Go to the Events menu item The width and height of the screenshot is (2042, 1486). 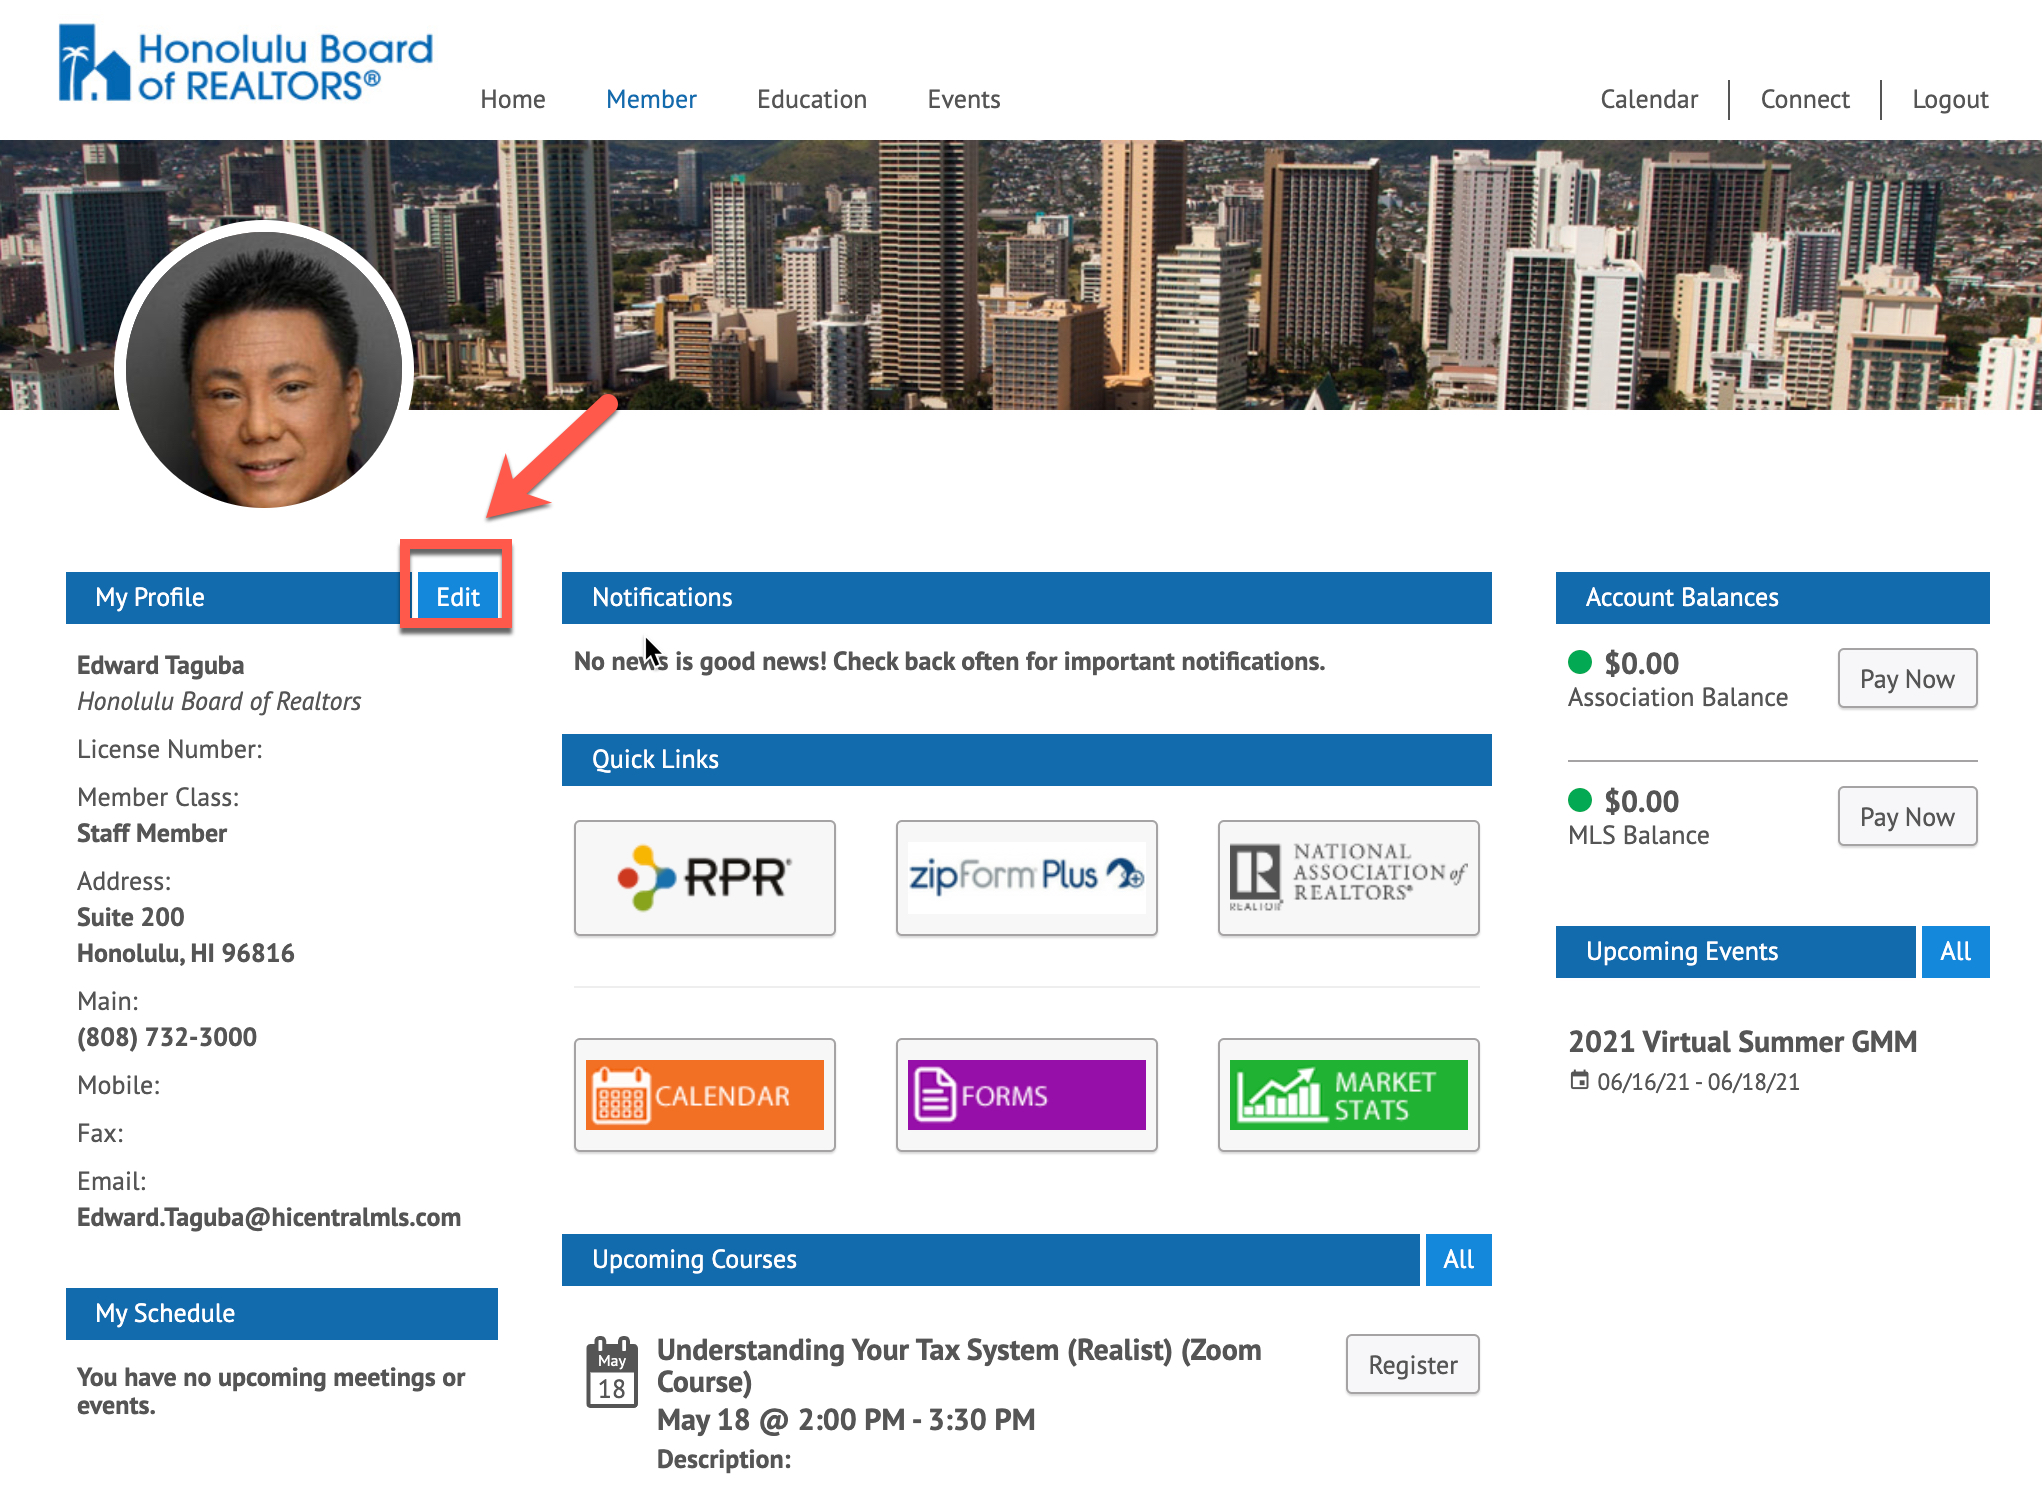[963, 99]
